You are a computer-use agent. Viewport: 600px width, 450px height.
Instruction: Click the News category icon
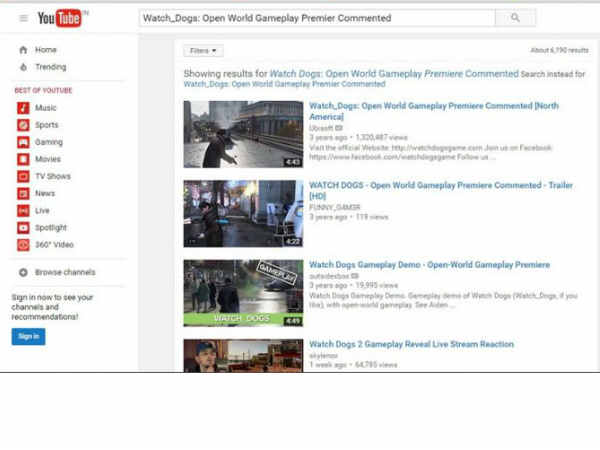(23, 194)
